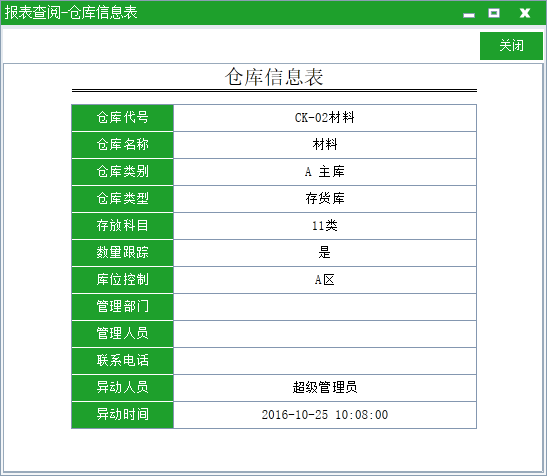Select the 存放科目 label cell

coord(122,226)
